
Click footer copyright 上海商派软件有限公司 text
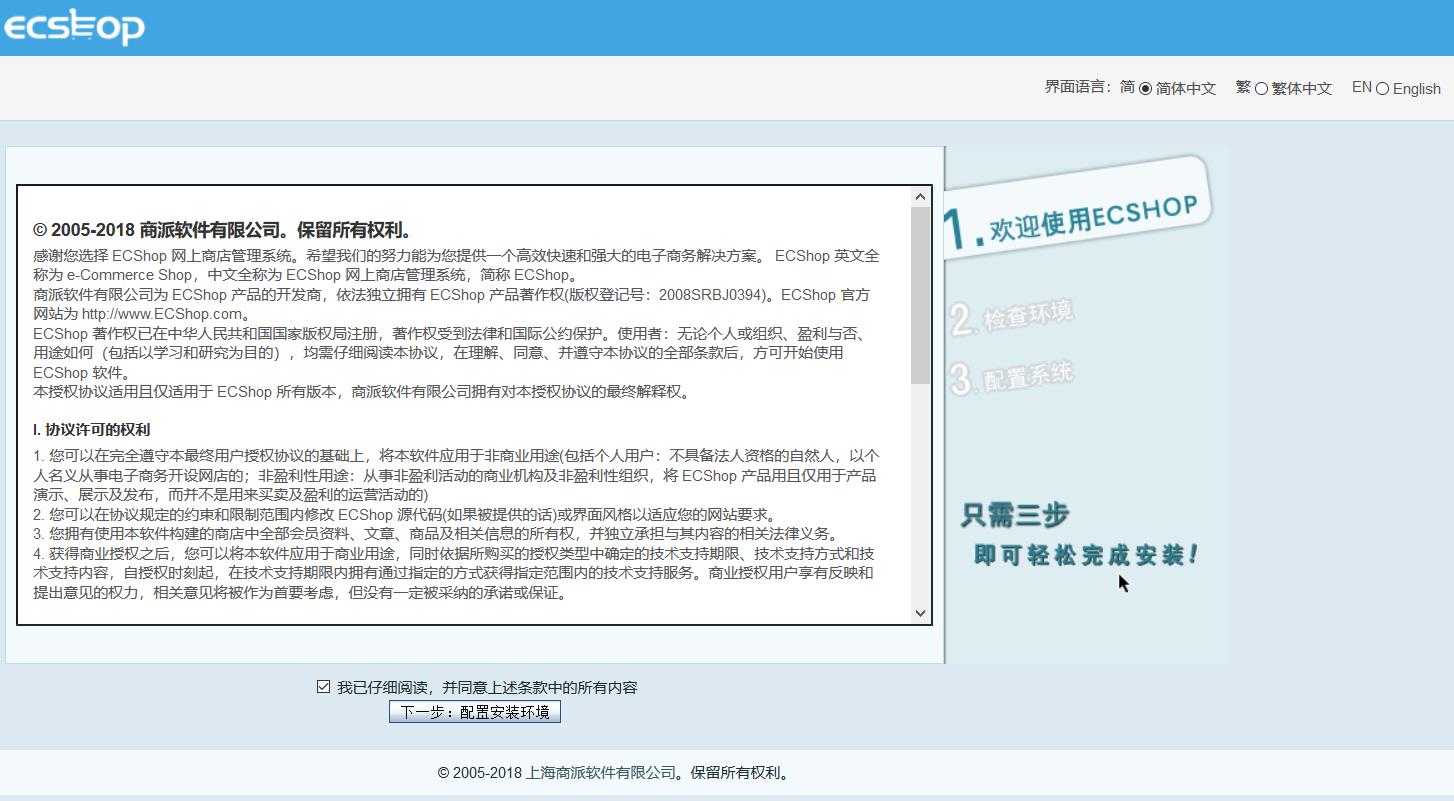601,773
